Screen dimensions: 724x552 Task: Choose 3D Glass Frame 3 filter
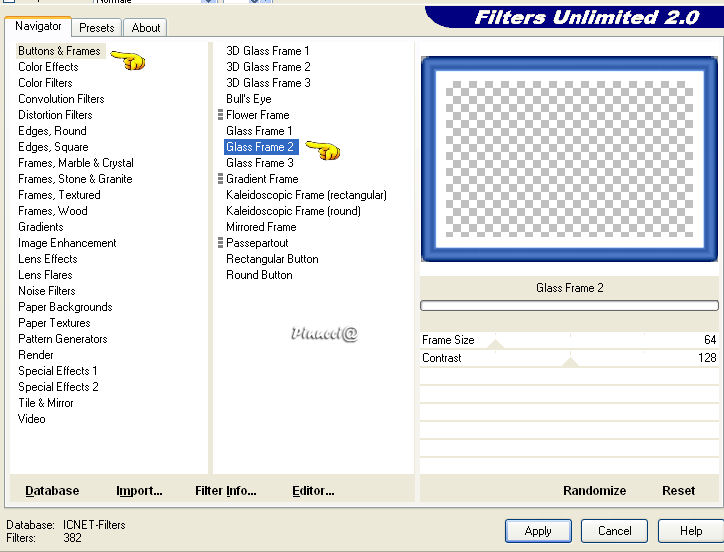click(x=268, y=83)
